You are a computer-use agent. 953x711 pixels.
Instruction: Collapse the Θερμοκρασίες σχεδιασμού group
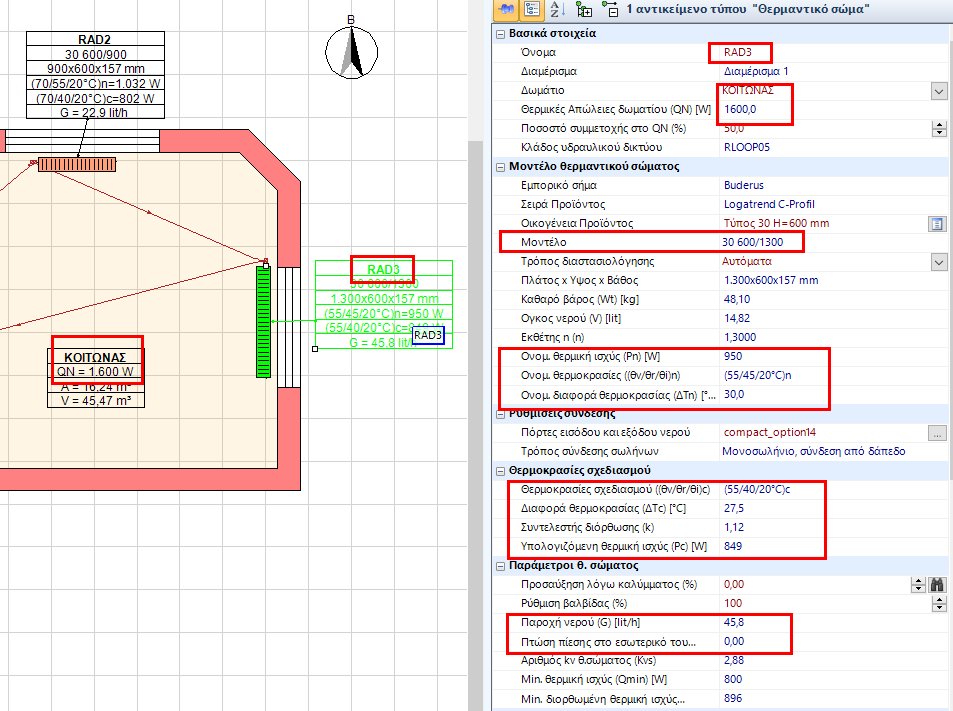pos(500,471)
